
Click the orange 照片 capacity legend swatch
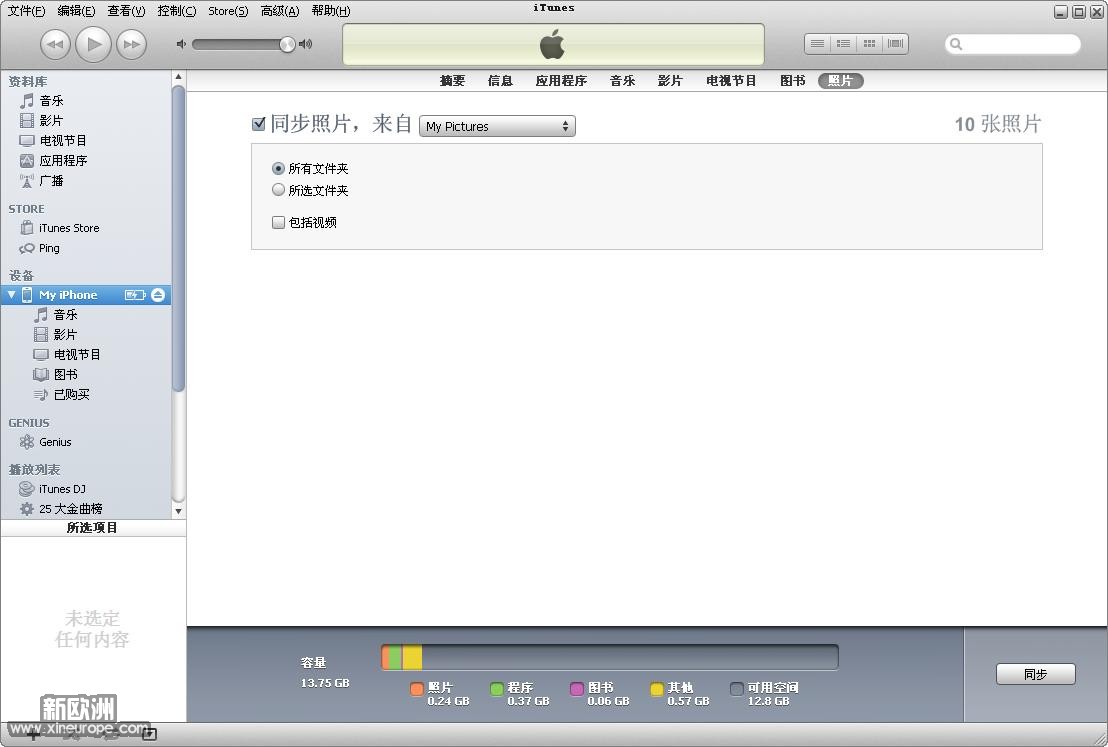tap(417, 688)
